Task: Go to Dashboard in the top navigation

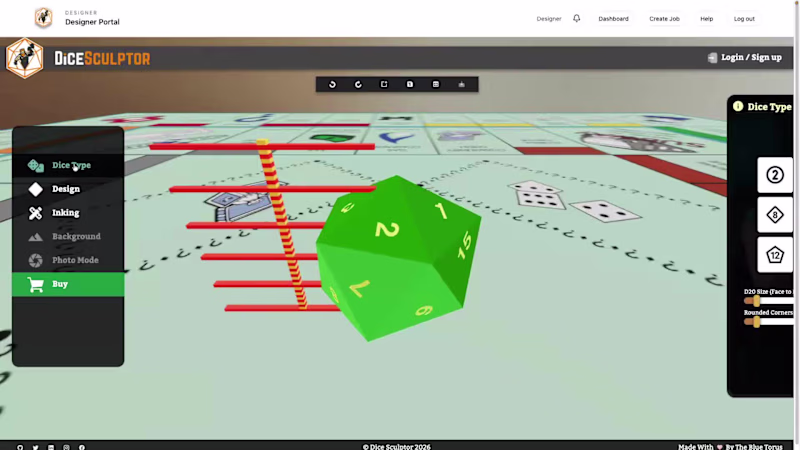Action: pos(613,18)
